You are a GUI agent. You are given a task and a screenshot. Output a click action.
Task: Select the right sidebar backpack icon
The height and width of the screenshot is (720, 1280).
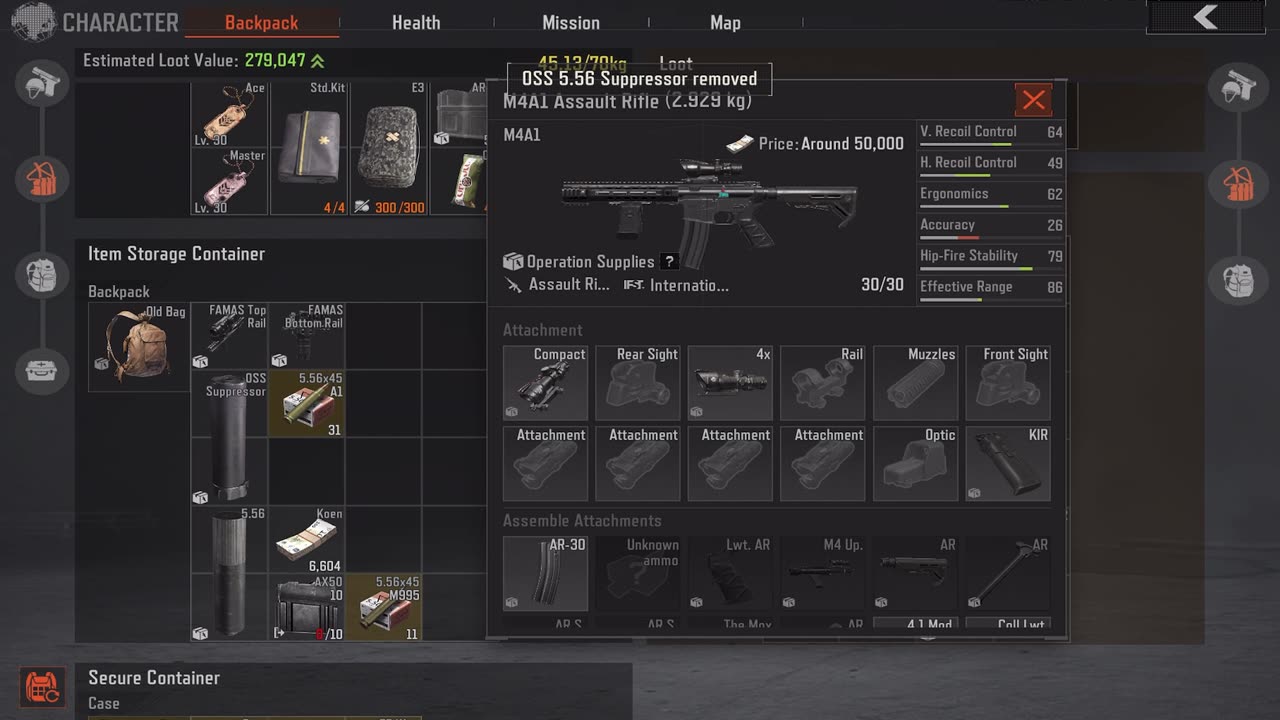click(1238, 279)
